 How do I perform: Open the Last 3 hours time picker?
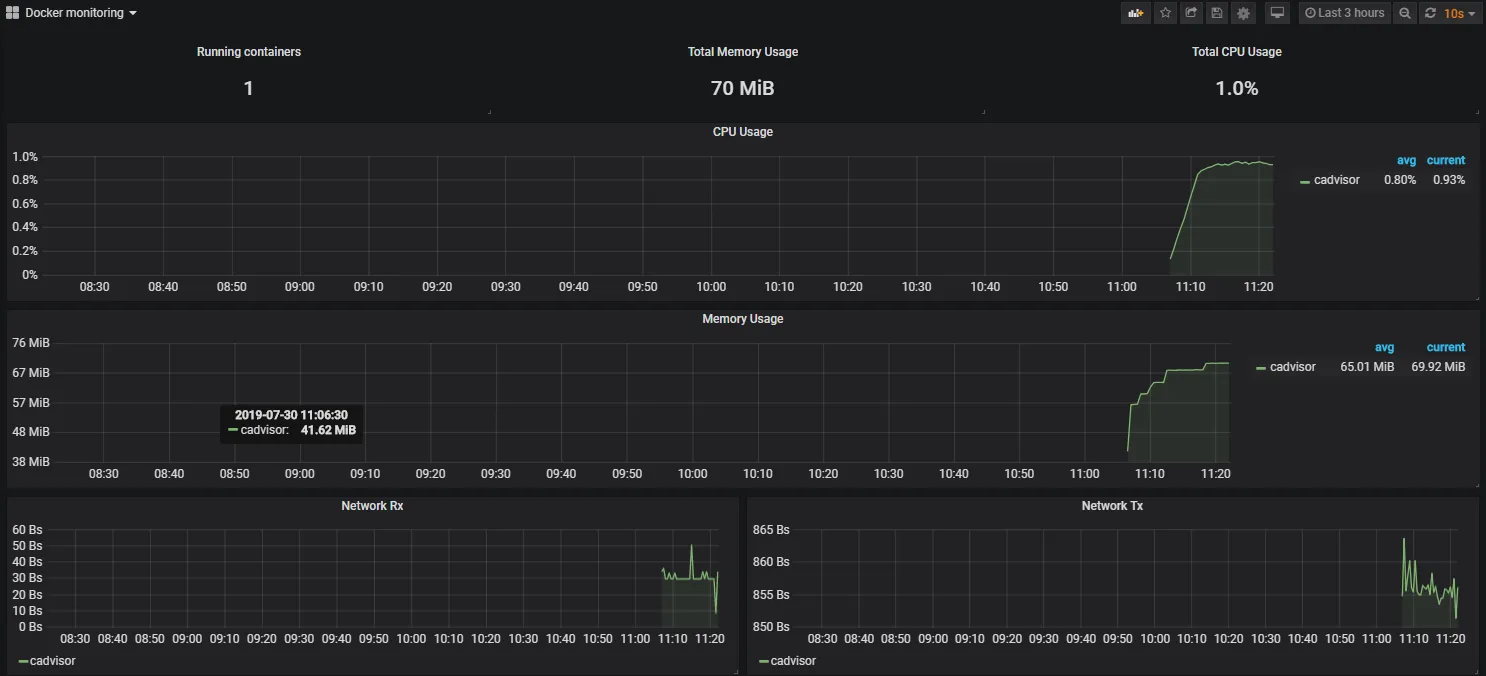tap(1344, 13)
